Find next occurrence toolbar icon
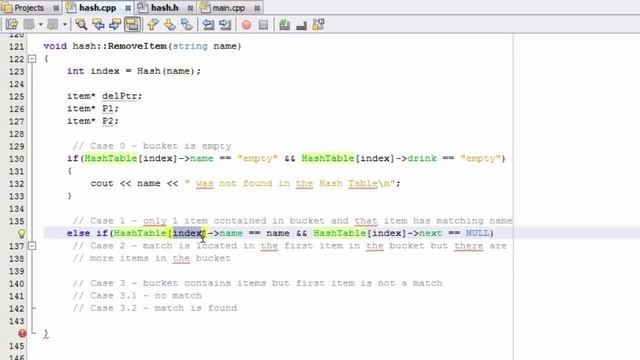The image size is (640, 360). (x=115, y=24)
